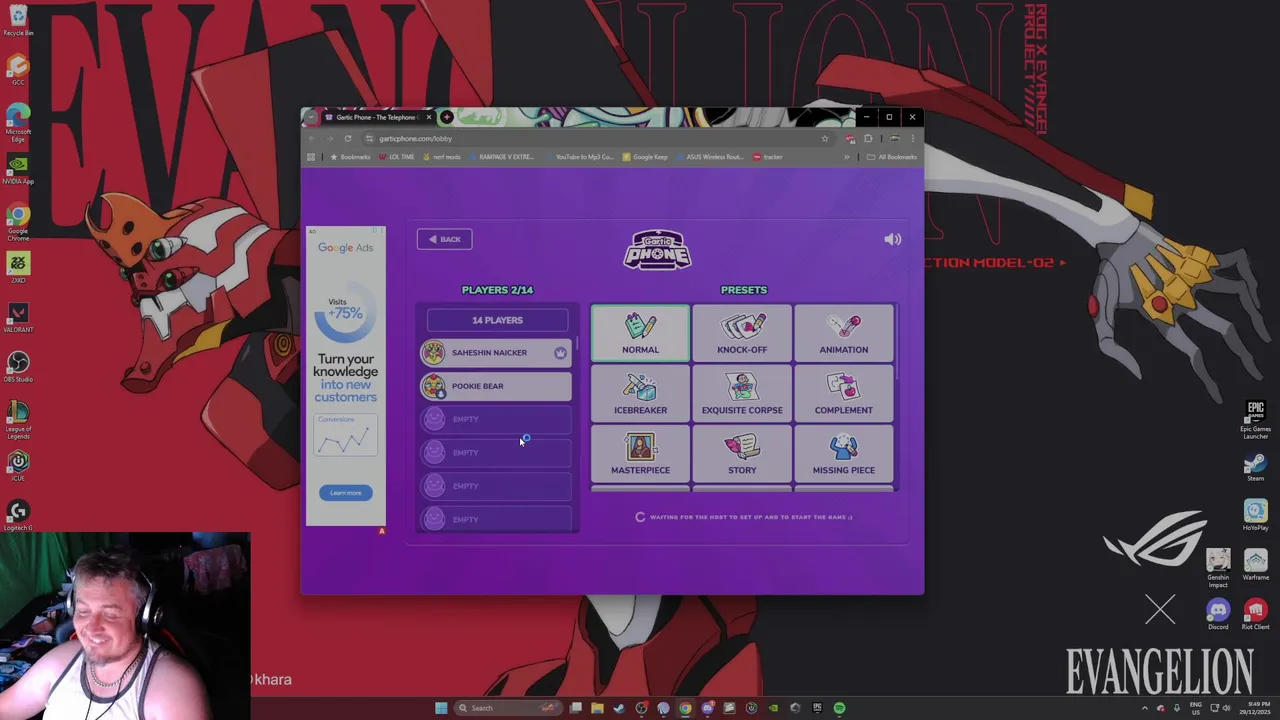Open NVIDIA App desktop shortcut

[x=18, y=168]
